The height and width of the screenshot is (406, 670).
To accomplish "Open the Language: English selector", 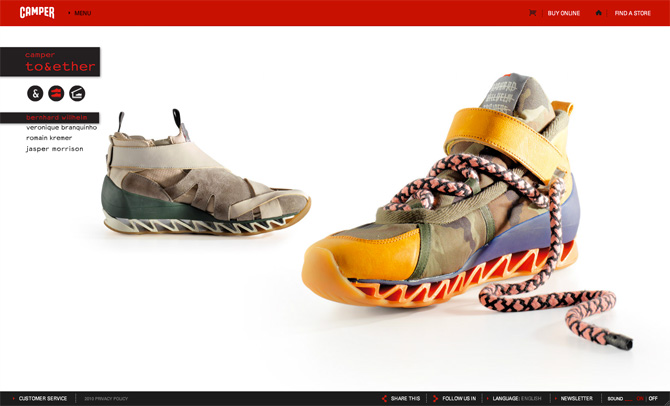I will pos(516,398).
